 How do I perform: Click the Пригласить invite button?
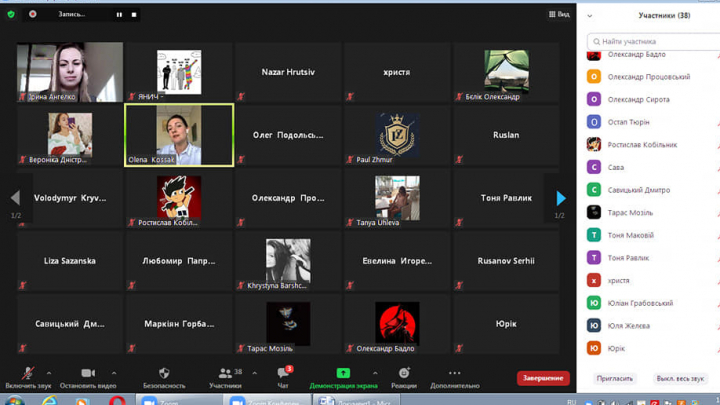pos(614,379)
